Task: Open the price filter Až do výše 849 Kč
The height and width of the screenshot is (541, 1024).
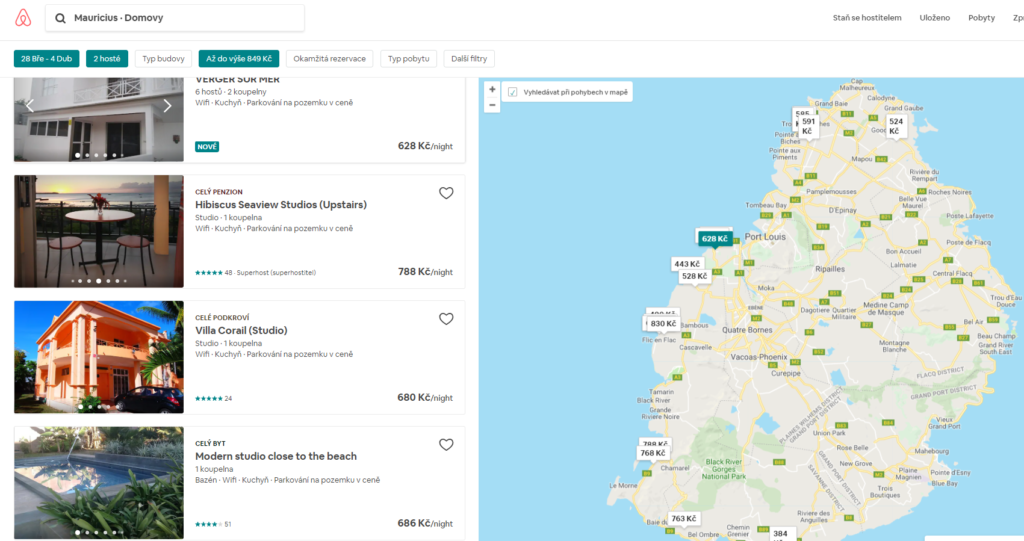Action: click(239, 59)
